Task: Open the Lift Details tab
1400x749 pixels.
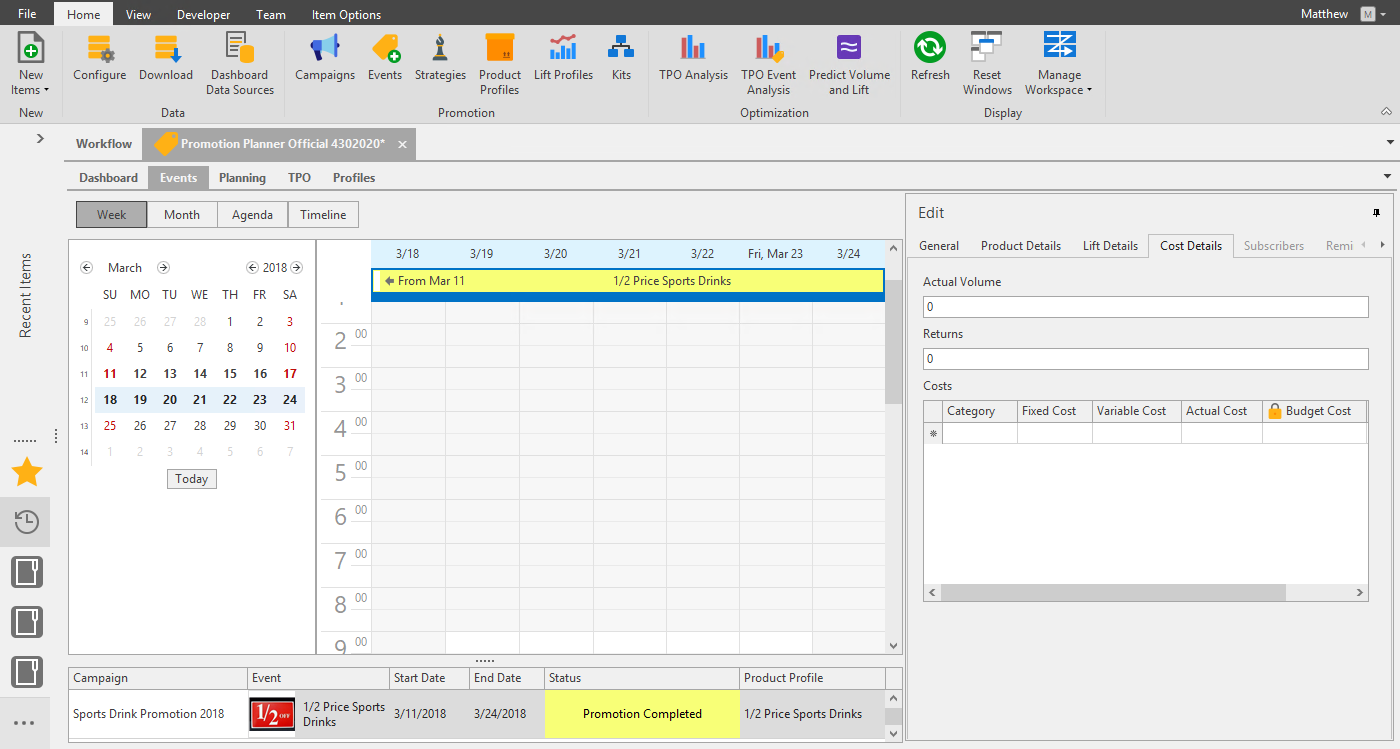Action: pyautogui.click(x=1110, y=246)
